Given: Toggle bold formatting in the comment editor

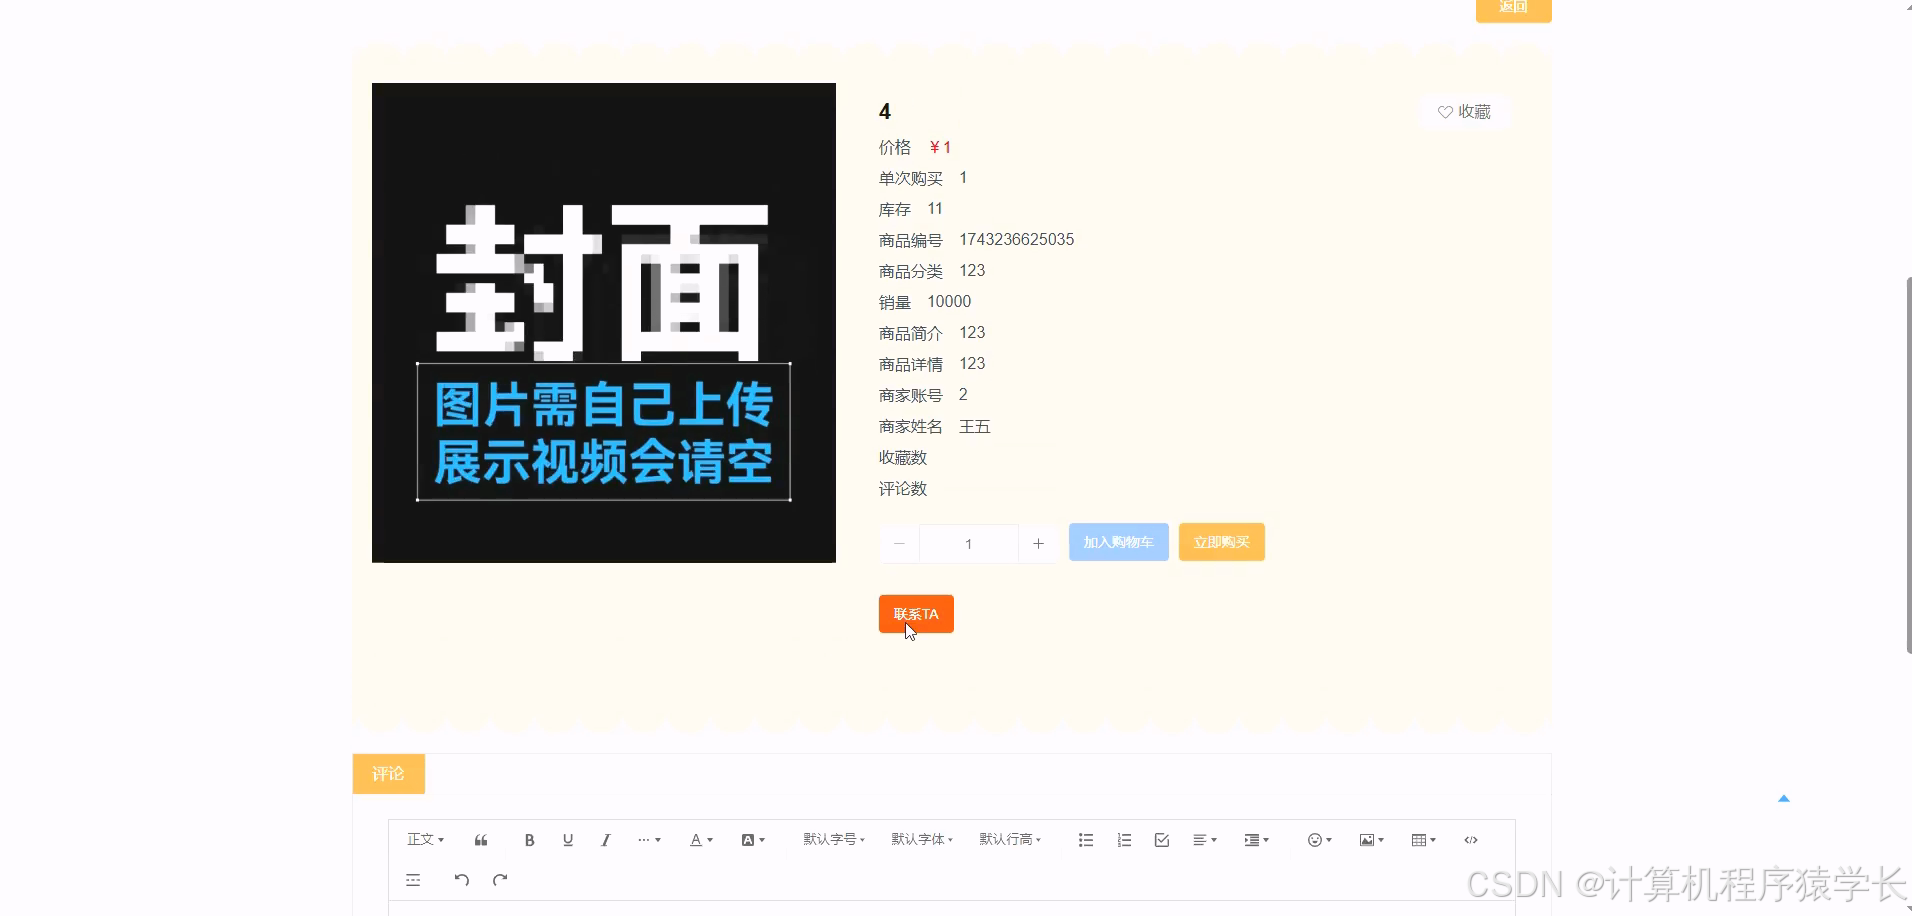Looking at the screenshot, I should pyautogui.click(x=529, y=839).
